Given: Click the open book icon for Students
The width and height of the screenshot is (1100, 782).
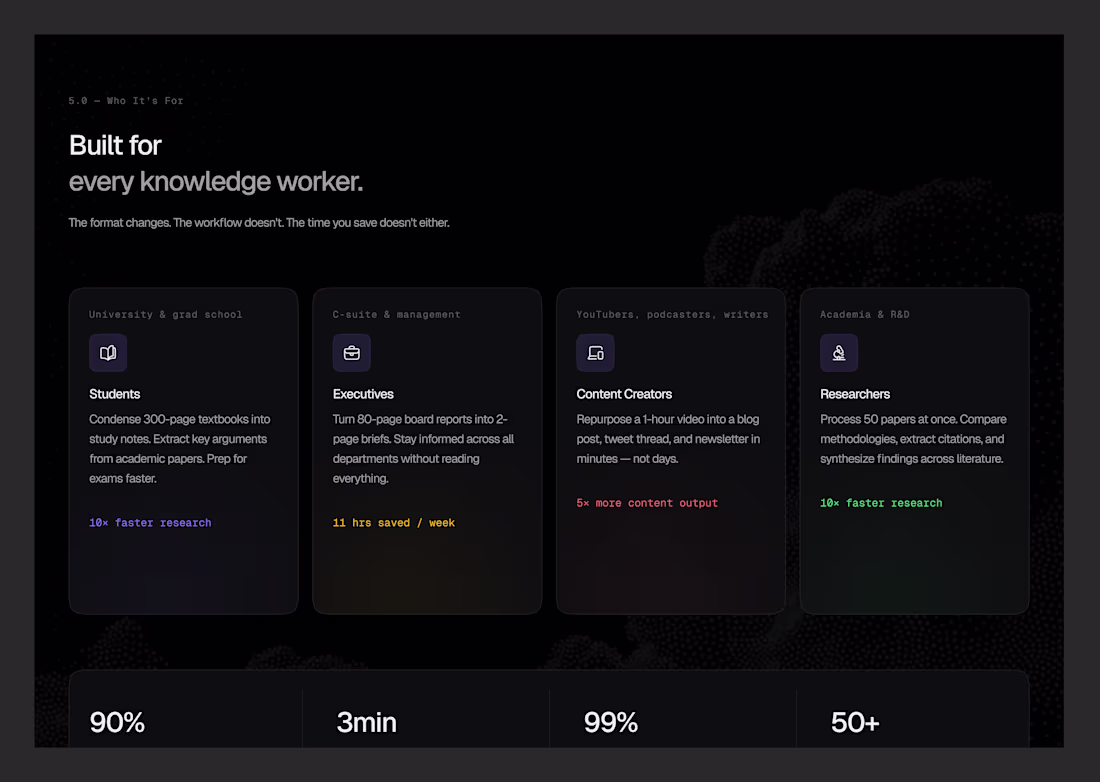Looking at the screenshot, I should click(x=108, y=353).
